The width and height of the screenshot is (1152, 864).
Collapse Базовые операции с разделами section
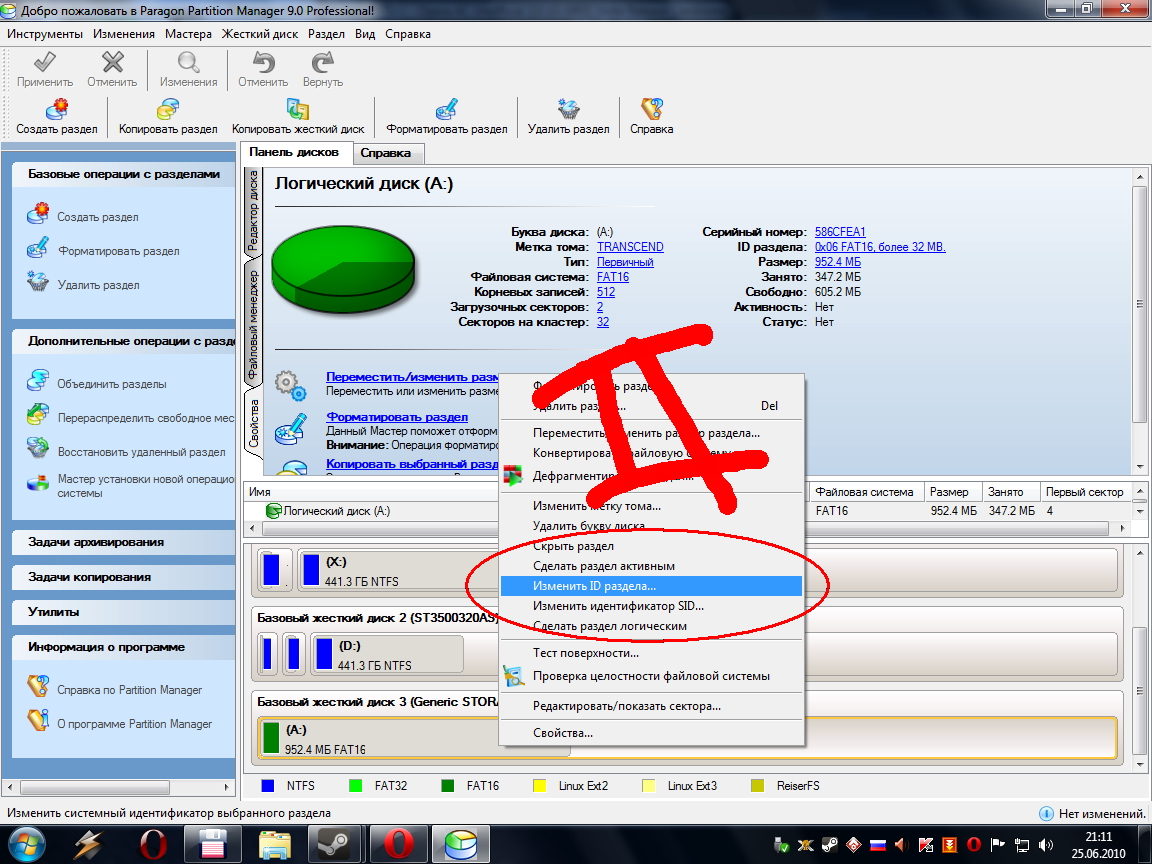(x=123, y=174)
